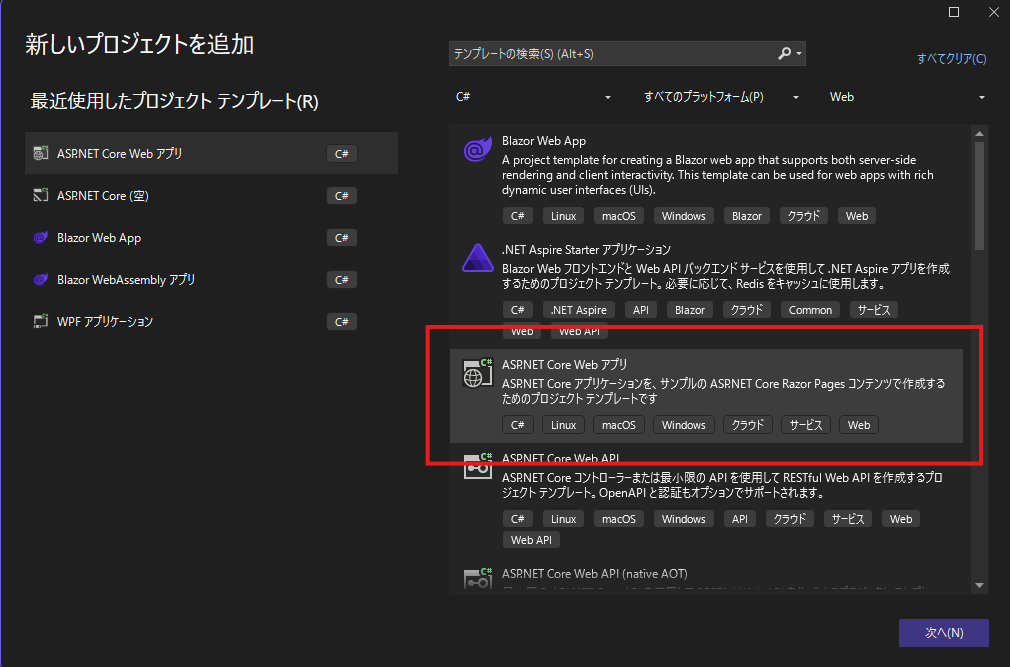Select WPF アプリケーション in recent templates

pos(211,321)
